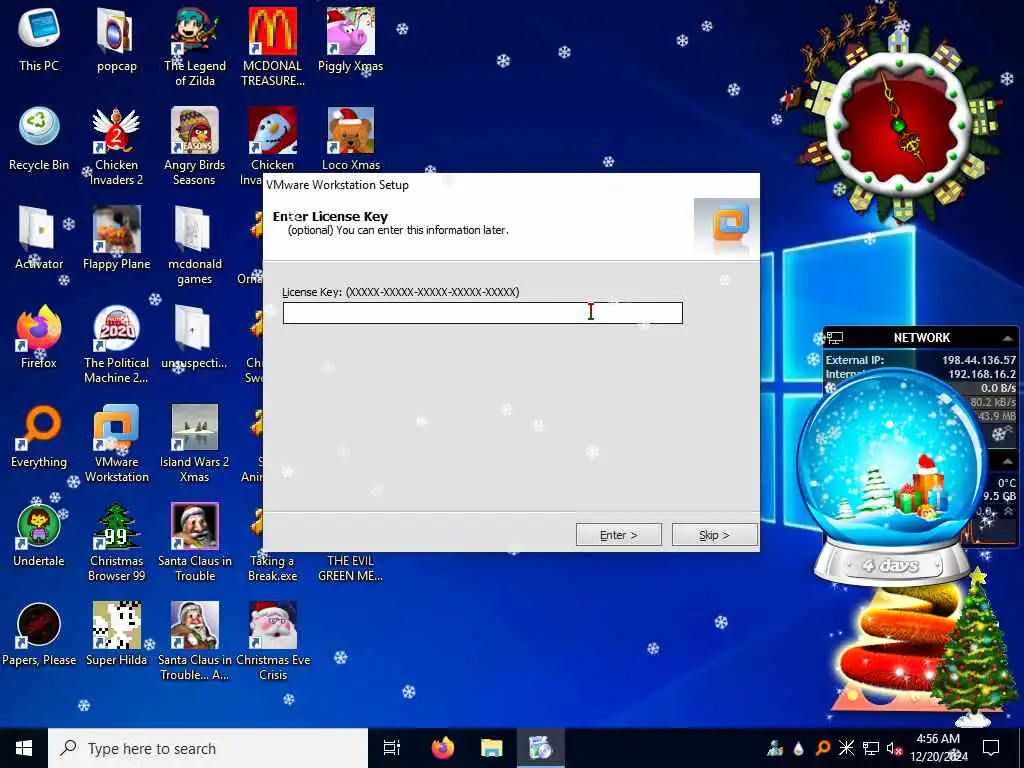
Task: Select The Legend of Zilda icon
Action: (195, 47)
